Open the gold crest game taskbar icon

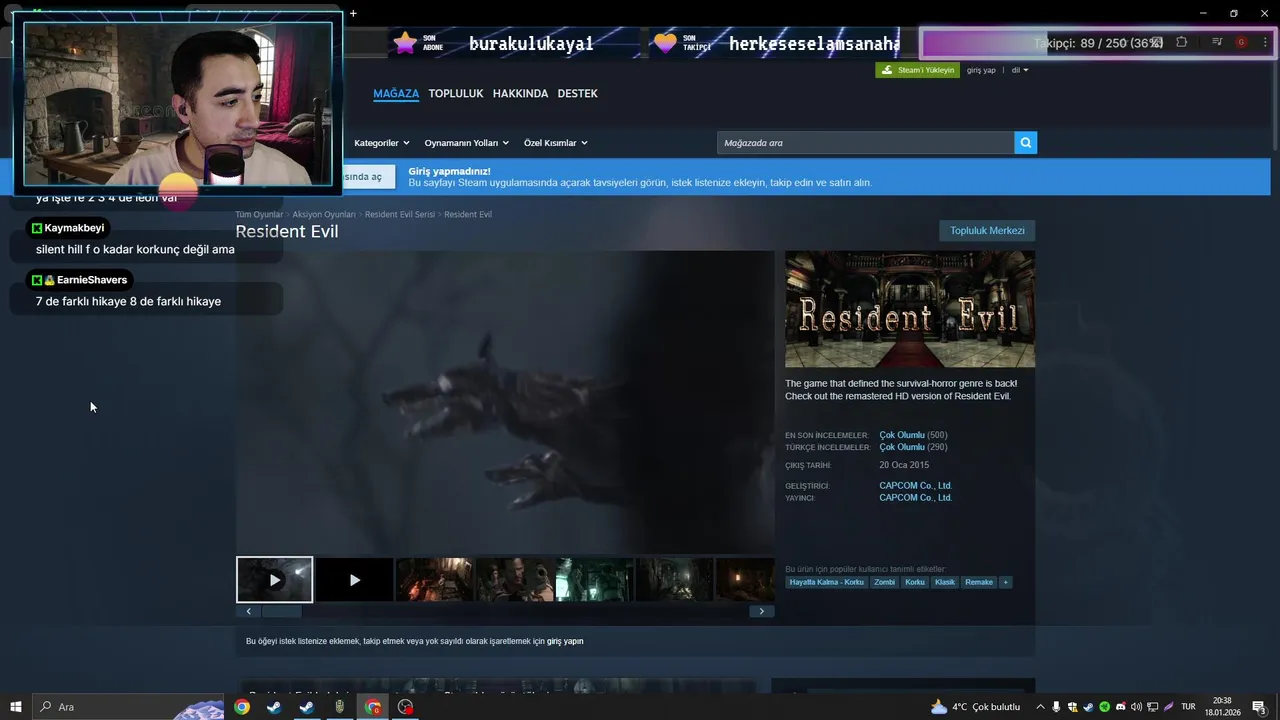pyautogui.click(x=340, y=707)
